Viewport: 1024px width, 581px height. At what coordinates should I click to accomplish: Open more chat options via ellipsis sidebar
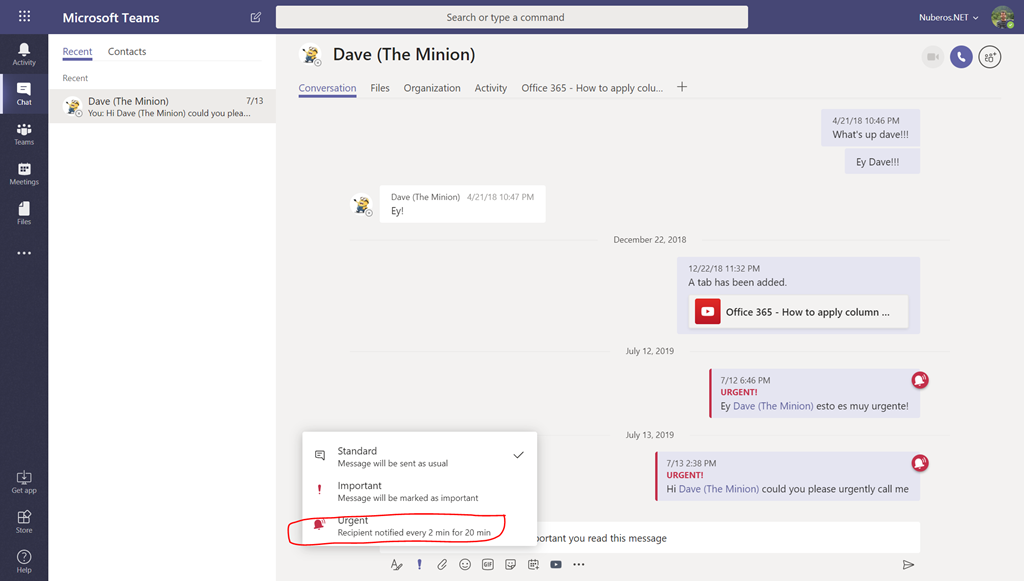[23, 252]
